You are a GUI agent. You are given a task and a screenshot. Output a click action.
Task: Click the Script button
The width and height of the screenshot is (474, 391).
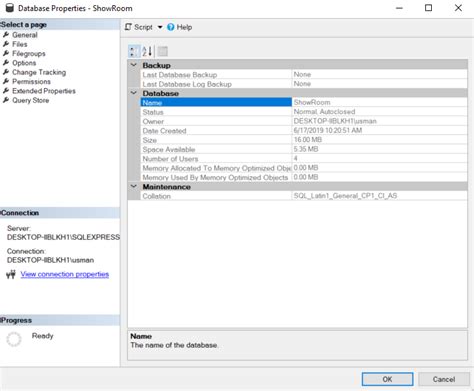pyautogui.click(x=139, y=27)
